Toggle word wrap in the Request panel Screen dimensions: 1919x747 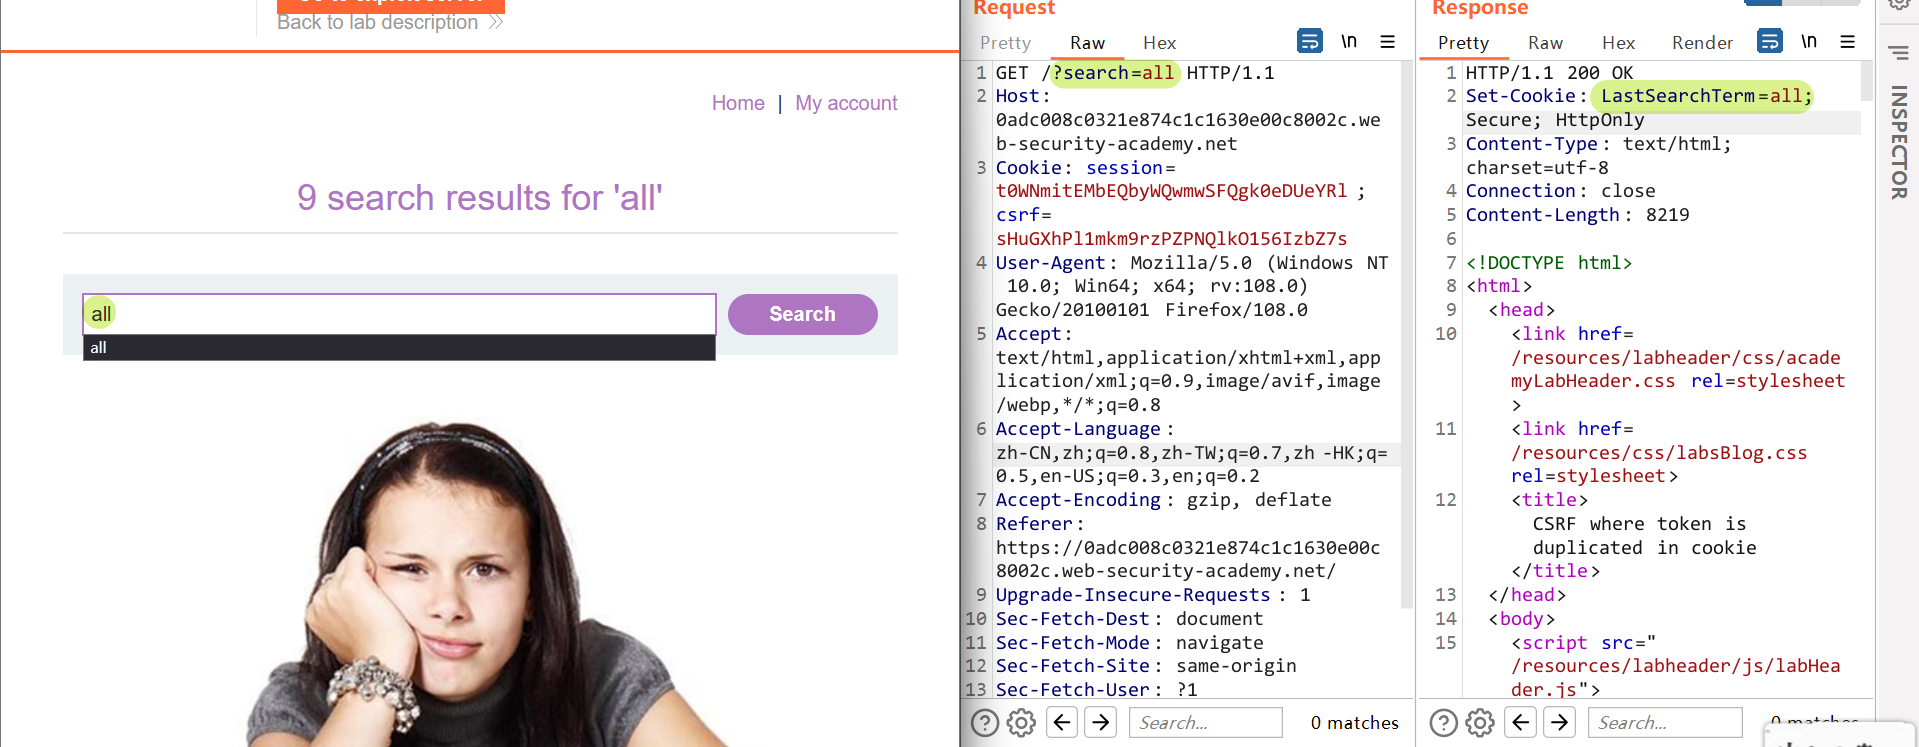pyautogui.click(x=1309, y=41)
